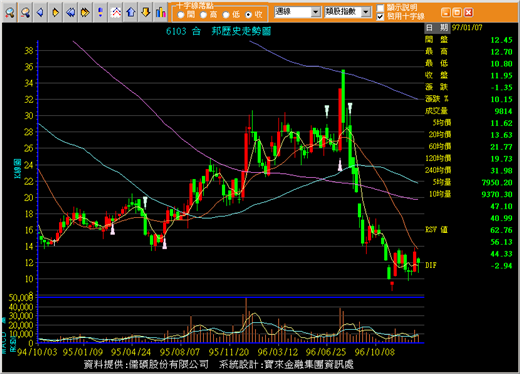Click the 96/06/25 date label on axis
This screenshot has width=520, height=374.
[x=326, y=352]
